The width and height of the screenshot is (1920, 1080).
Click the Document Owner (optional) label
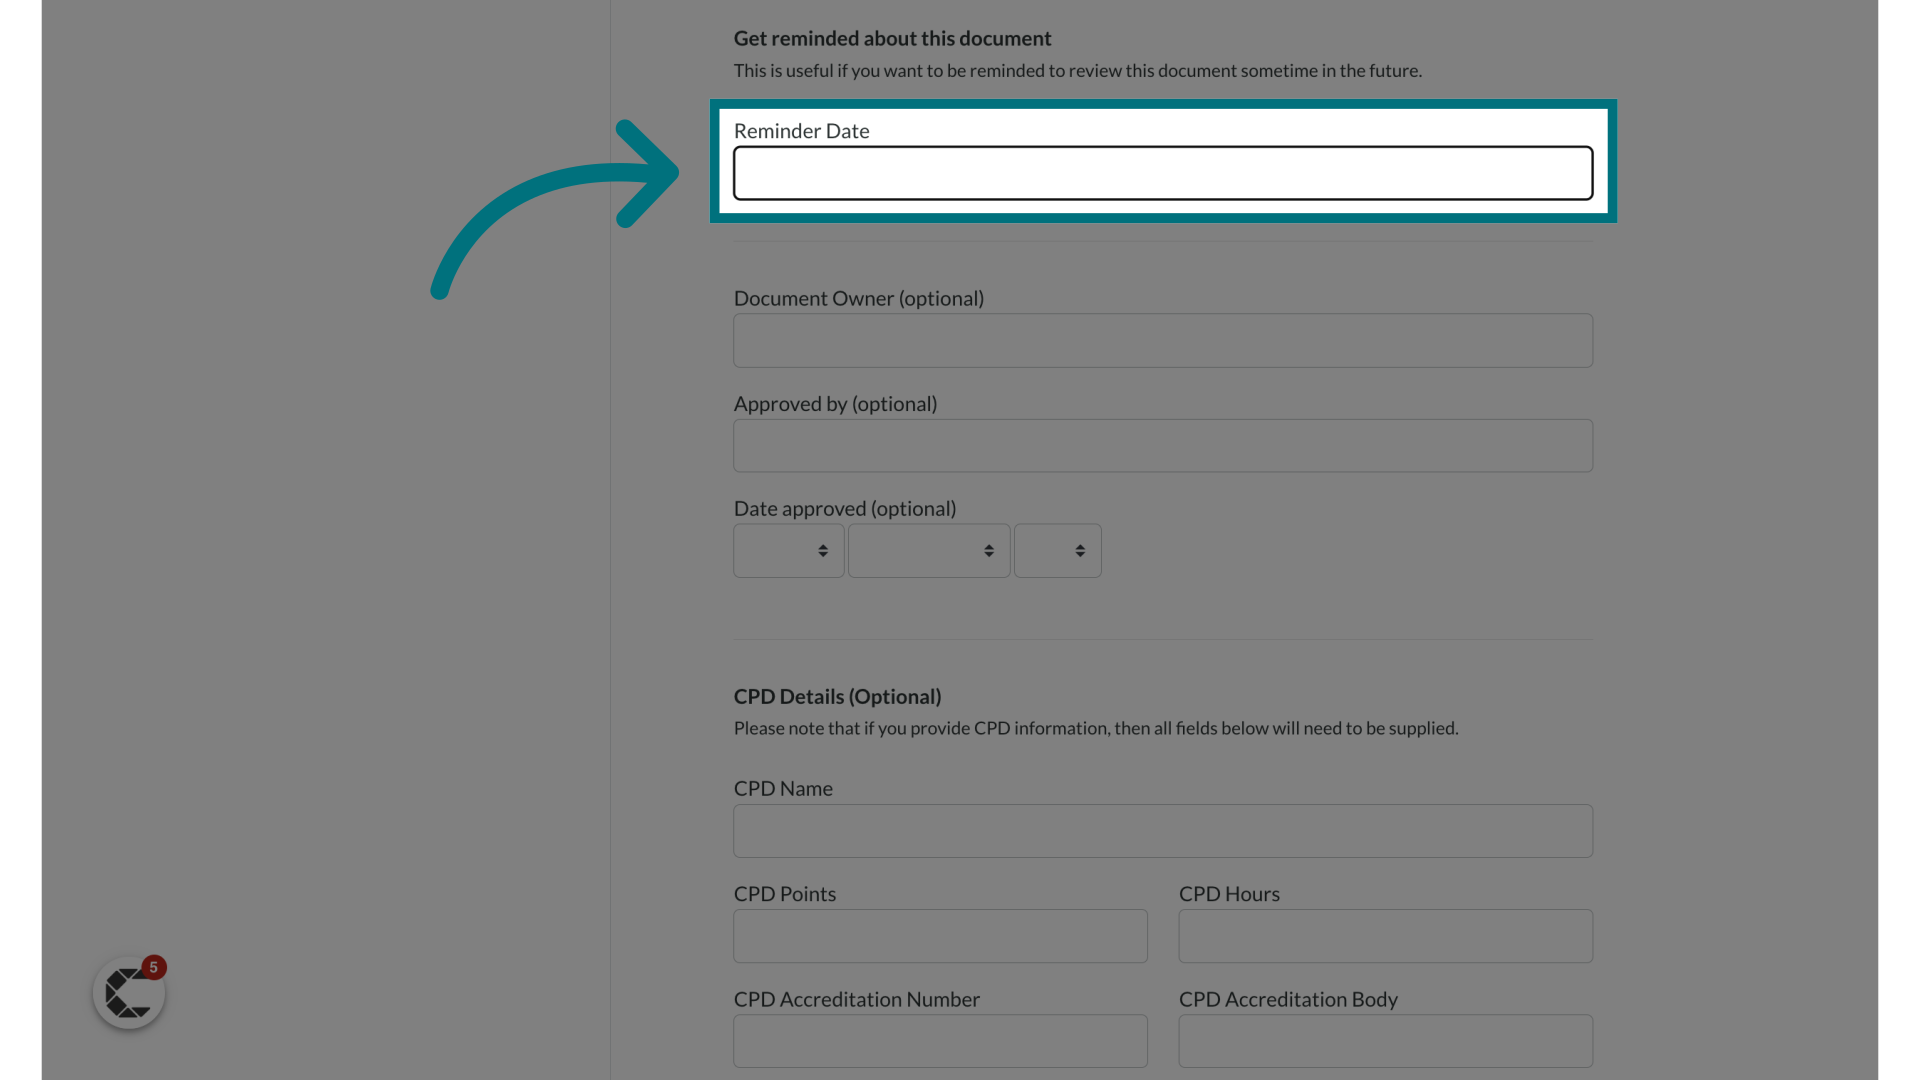click(x=858, y=298)
